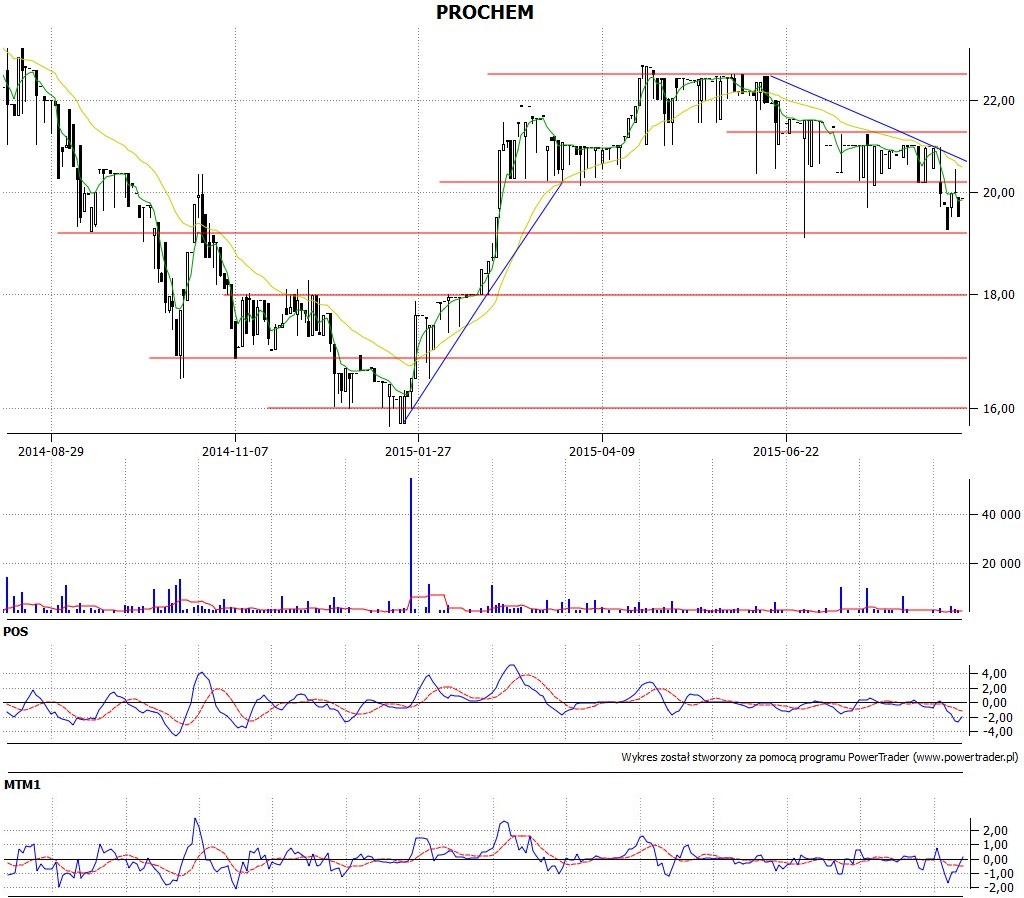The width and height of the screenshot is (1024, 898).
Task: Click the 20,00 price axis label
Action: pos(999,193)
